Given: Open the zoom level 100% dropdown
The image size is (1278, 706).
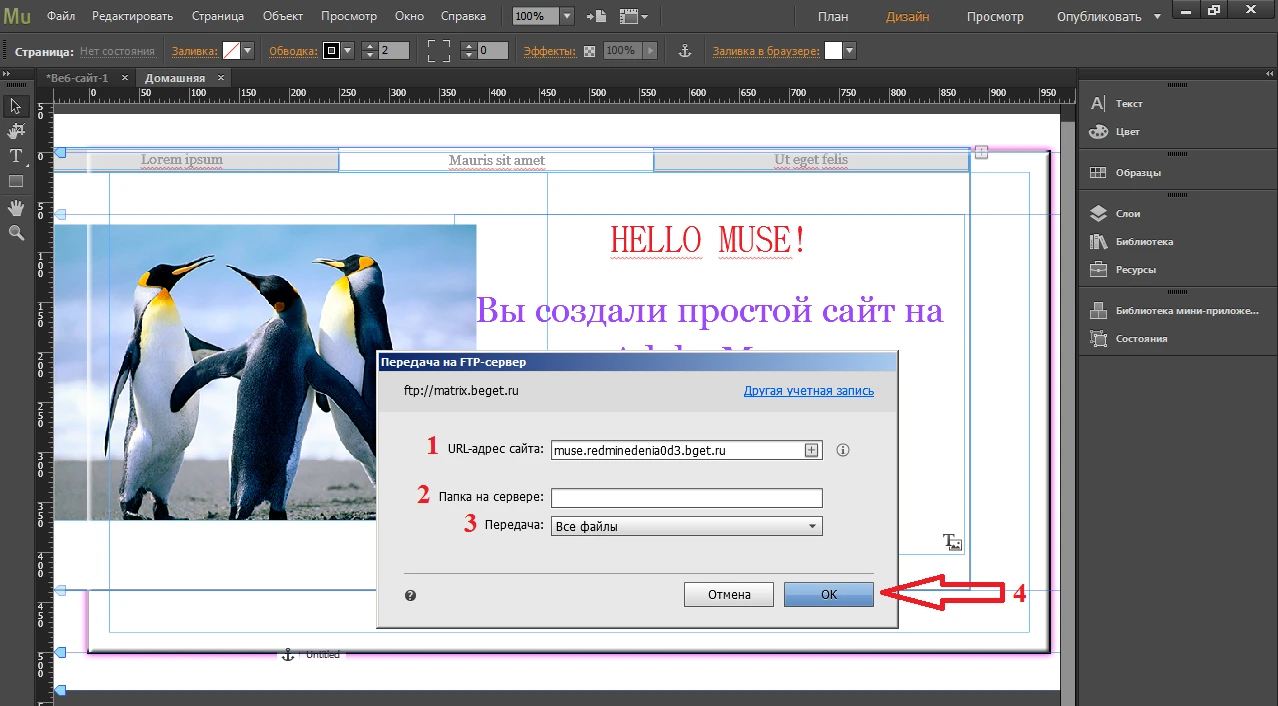Looking at the screenshot, I should [x=567, y=17].
